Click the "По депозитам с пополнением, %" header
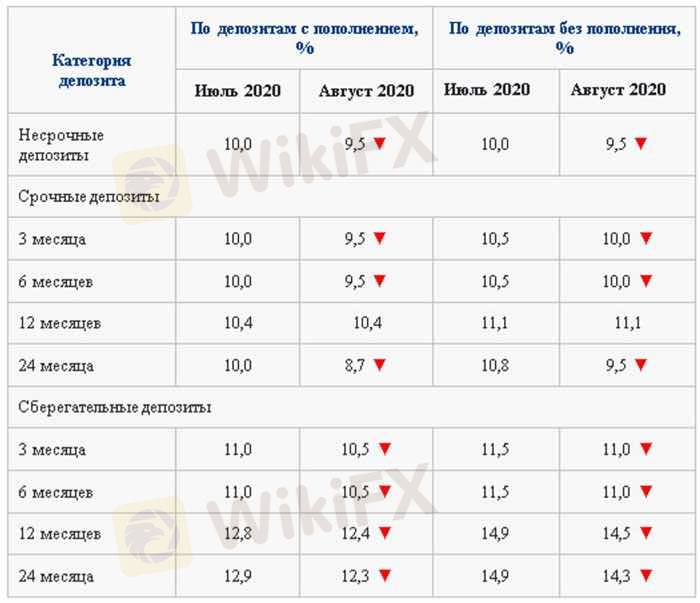700x603 pixels. pyautogui.click(x=303, y=38)
